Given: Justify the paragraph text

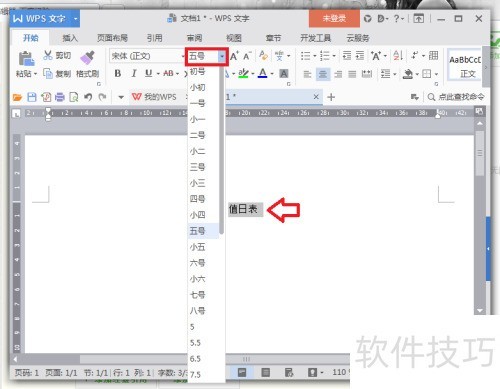Looking at the screenshot, I should 352,74.
